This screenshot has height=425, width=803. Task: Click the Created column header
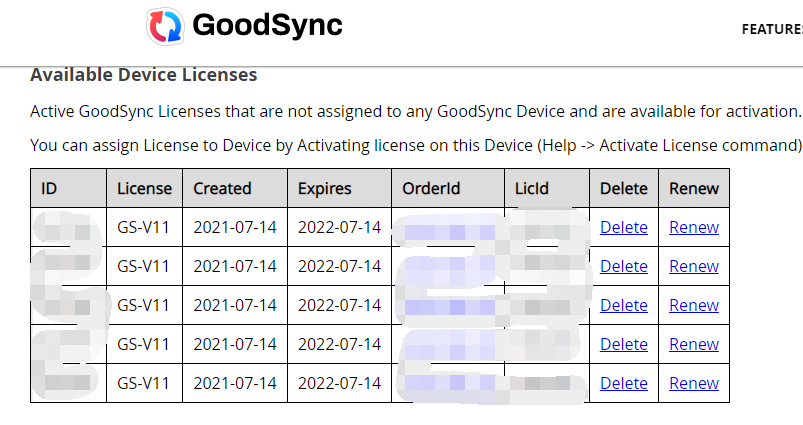click(x=222, y=188)
